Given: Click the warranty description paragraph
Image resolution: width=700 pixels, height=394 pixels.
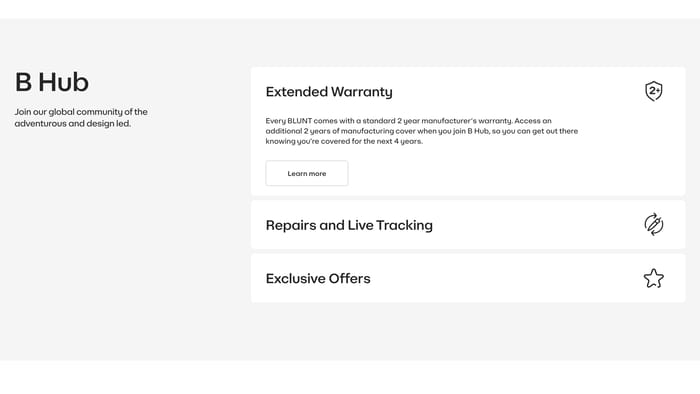Looking at the screenshot, I should pyautogui.click(x=421, y=131).
